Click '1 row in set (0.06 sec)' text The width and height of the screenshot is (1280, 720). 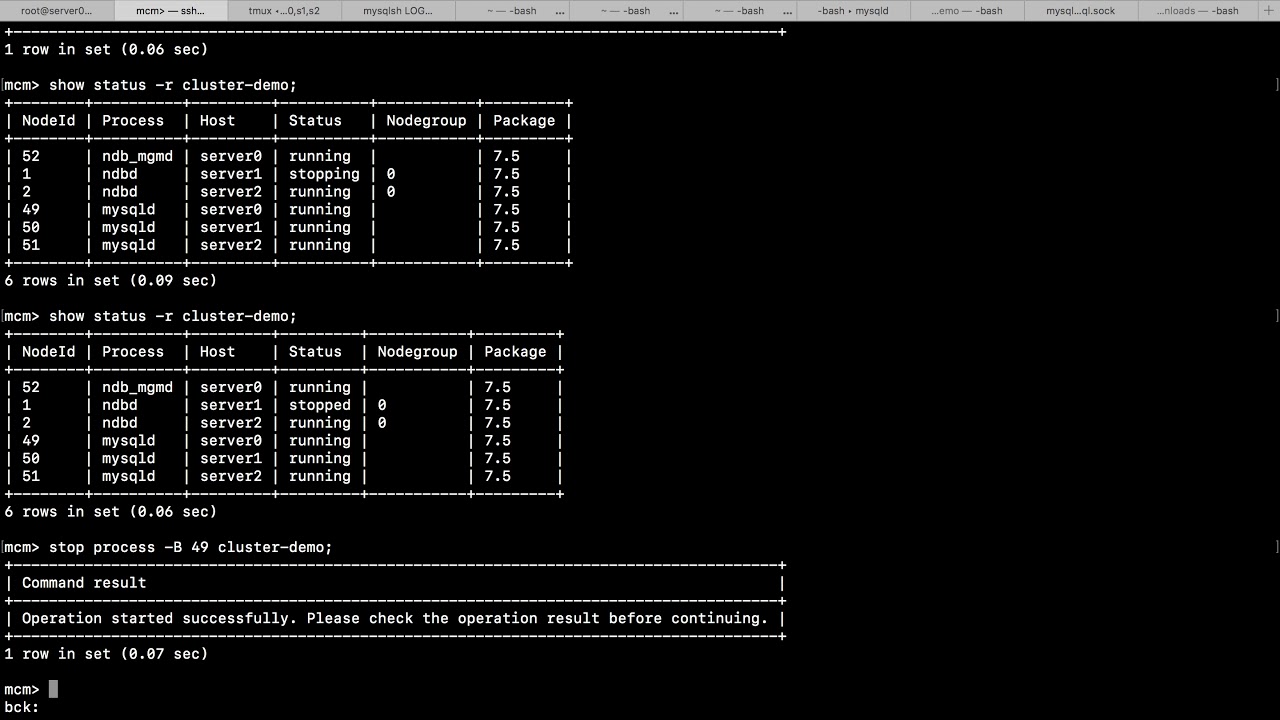click(106, 49)
